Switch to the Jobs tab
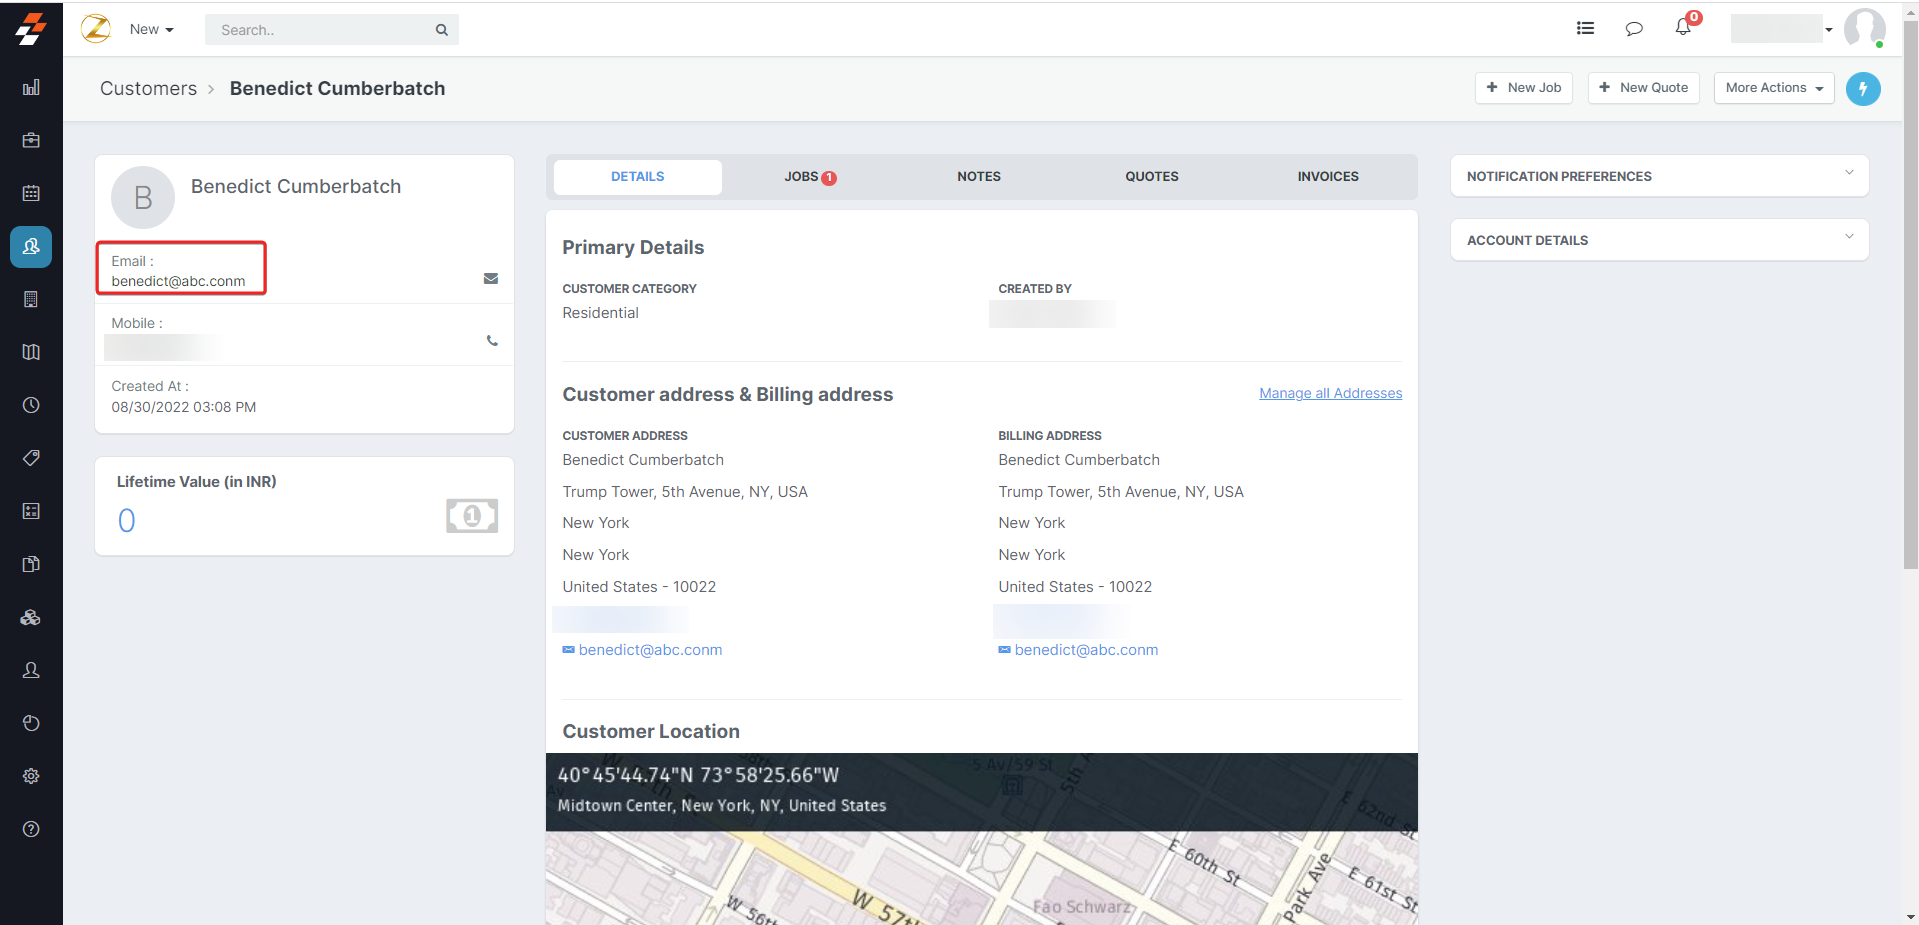Viewport: 1919px width, 925px height. click(809, 177)
